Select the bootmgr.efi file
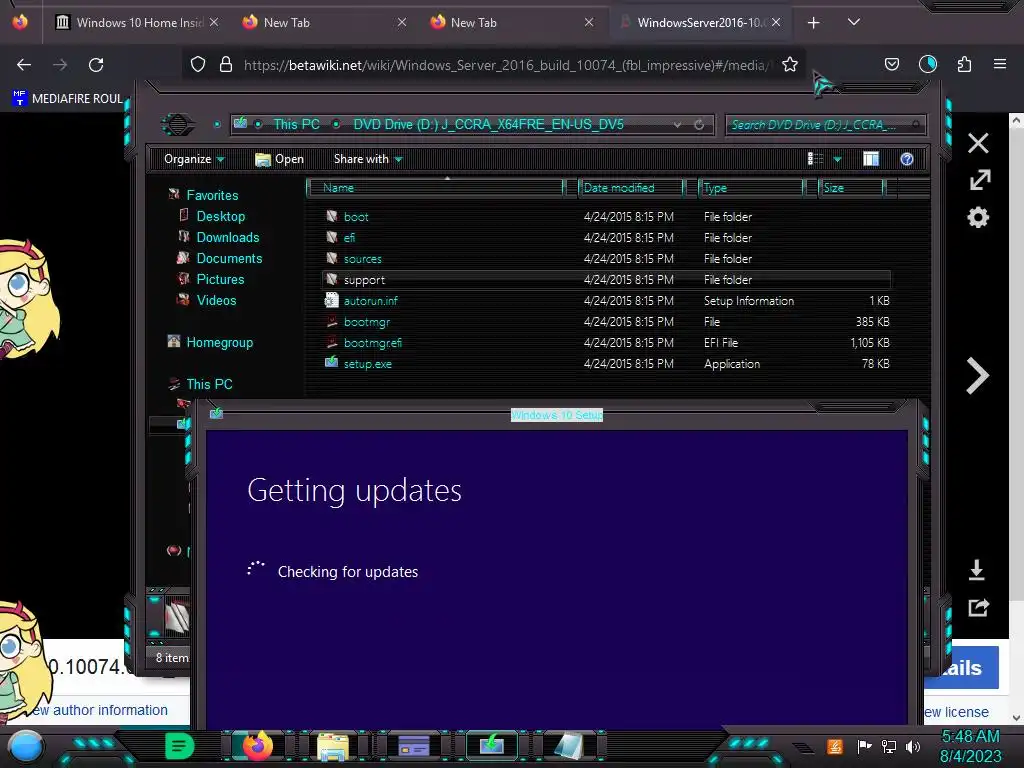Viewport: 1024px width, 768px height. [x=372, y=342]
